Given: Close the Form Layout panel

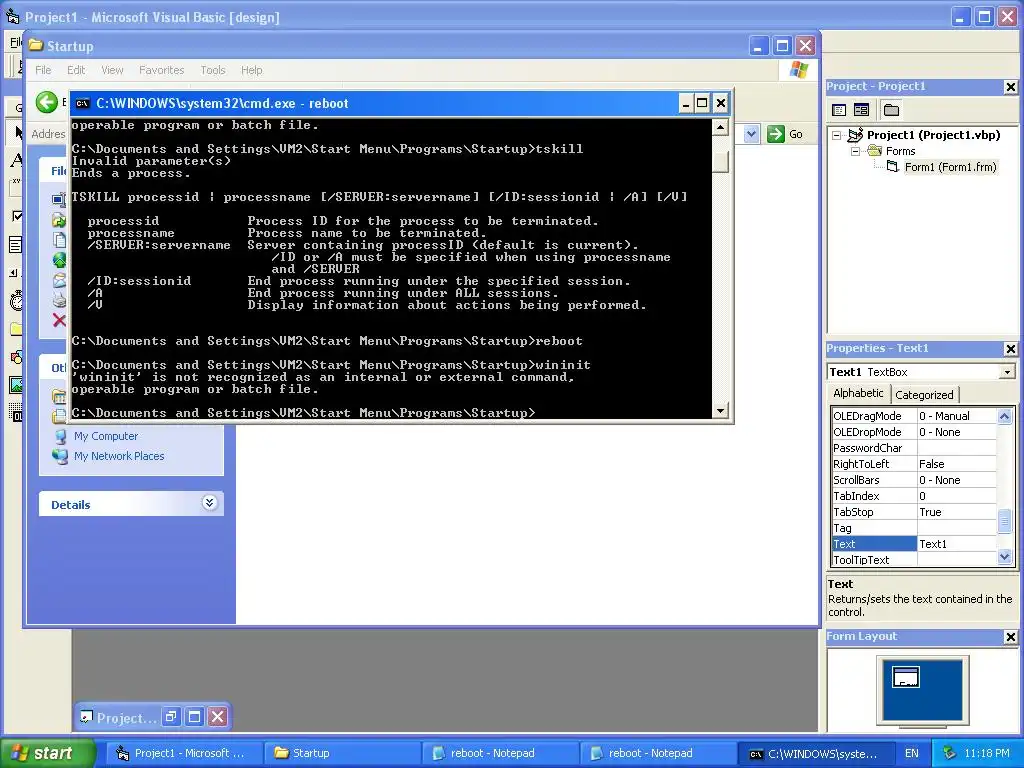Looking at the screenshot, I should (x=1010, y=637).
